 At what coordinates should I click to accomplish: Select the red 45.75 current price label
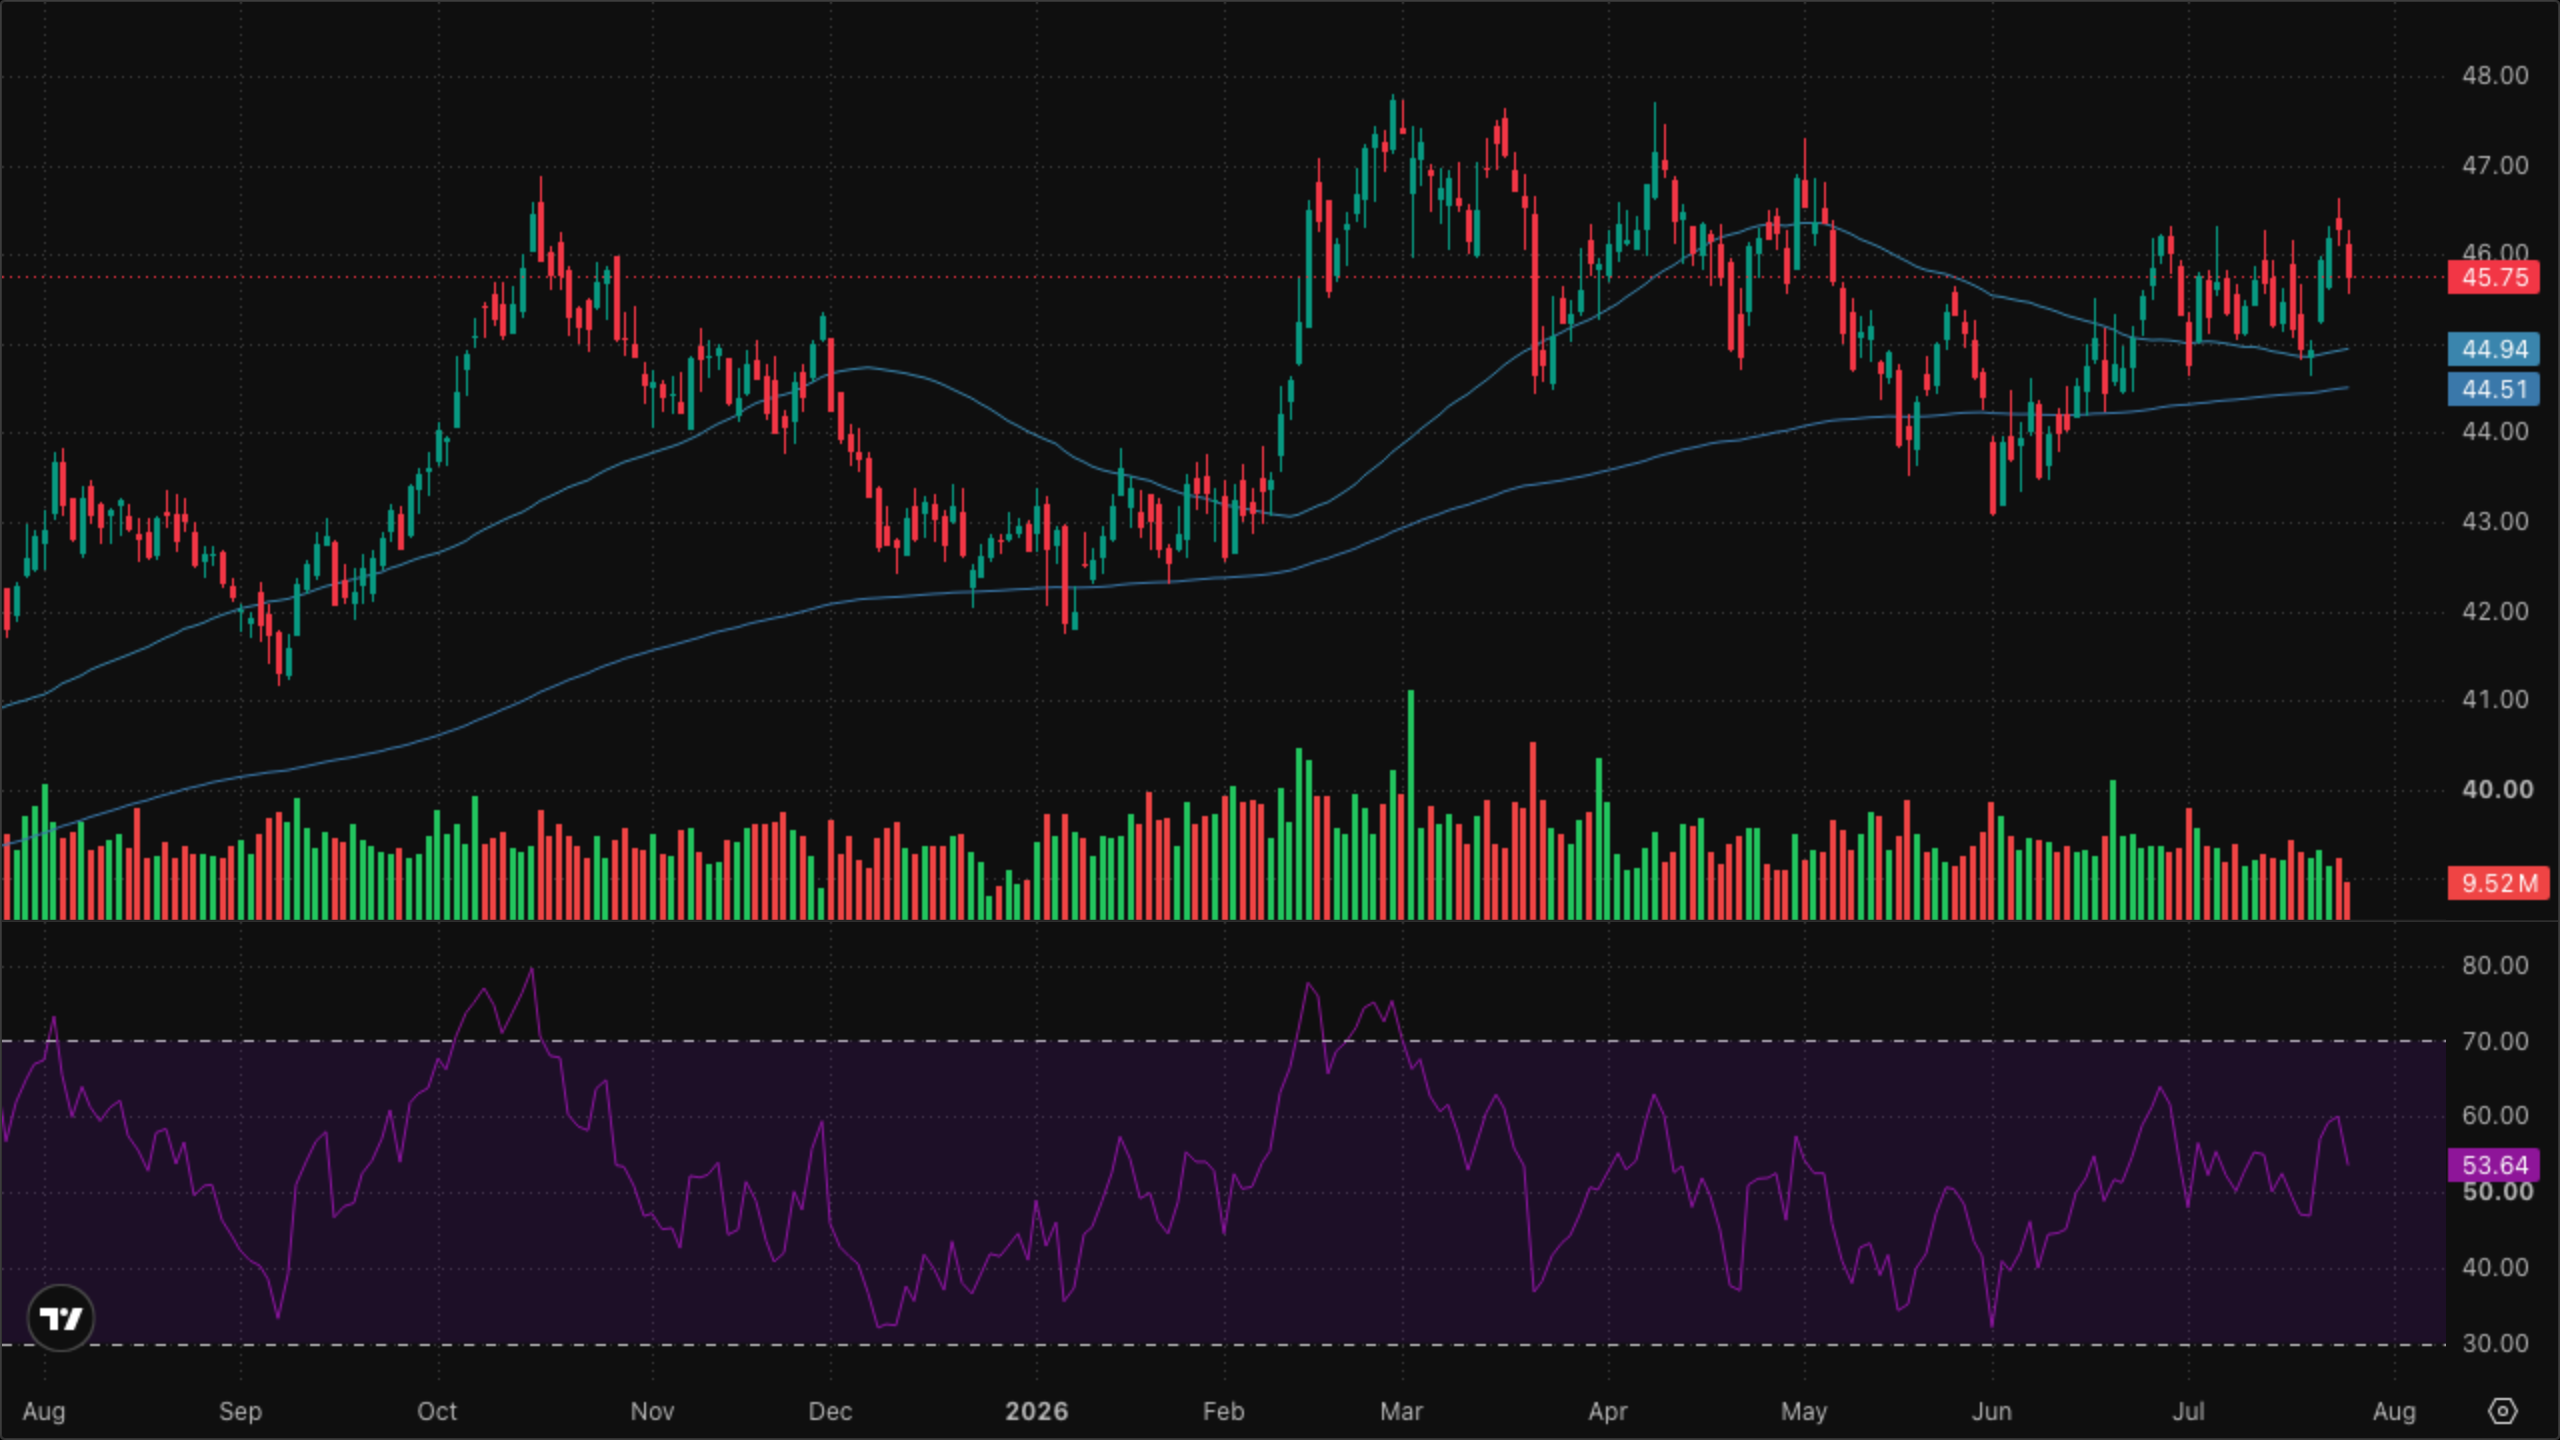pyautogui.click(x=2494, y=277)
